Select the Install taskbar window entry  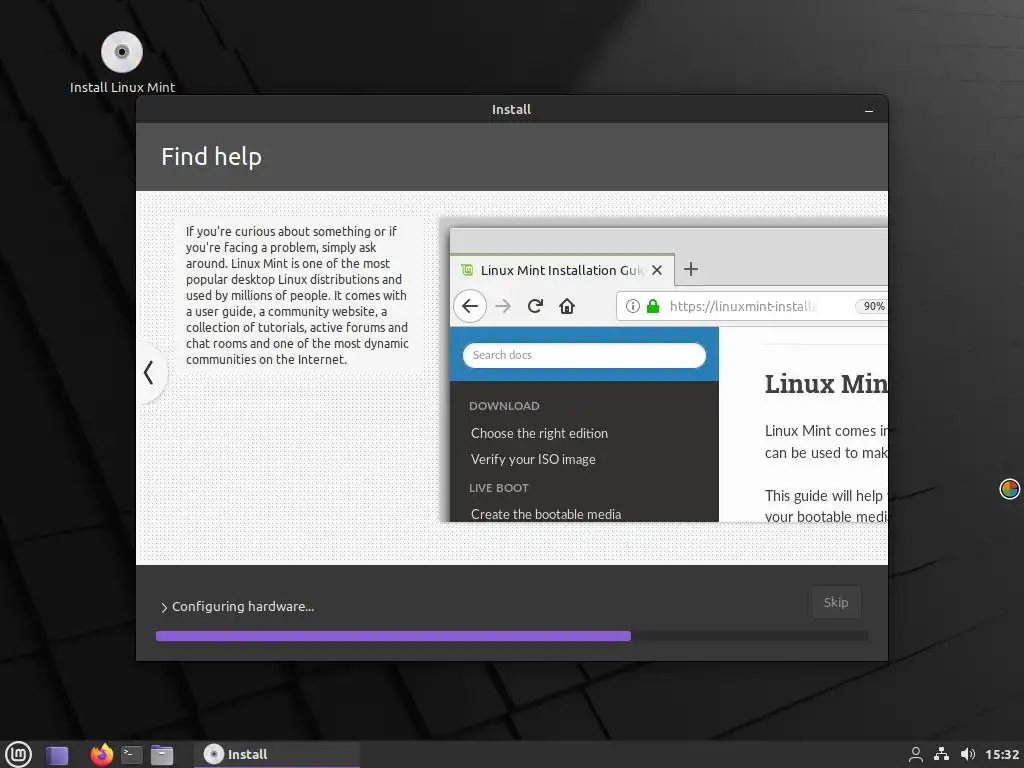click(x=277, y=754)
